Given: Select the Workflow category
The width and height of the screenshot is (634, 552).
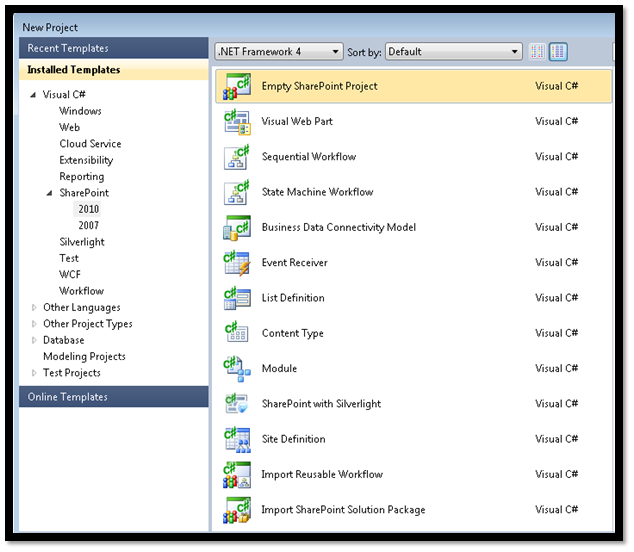Looking at the screenshot, I should tap(81, 291).
